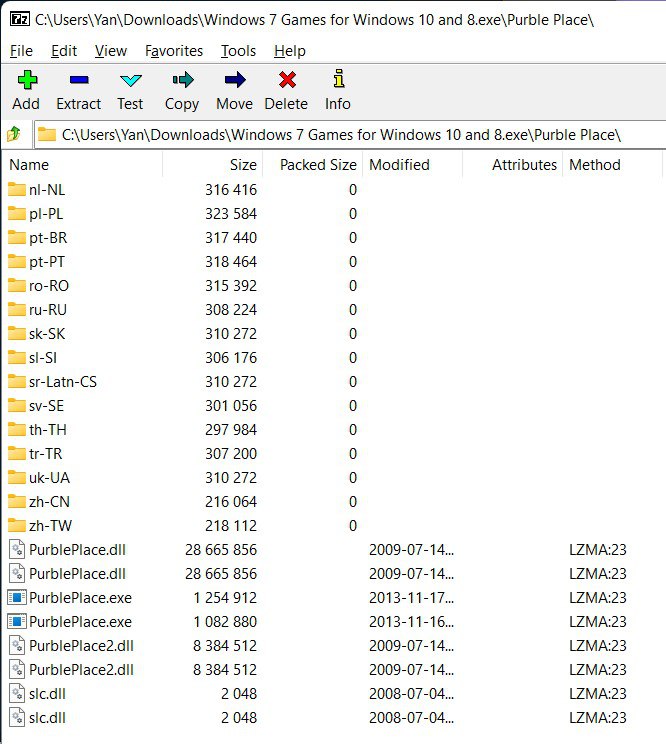Image resolution: width=666 pixels, height=744 pixels.
Task: Select the zh-TW folder icon
Action: pyautogui.click(x=17, y=525)
